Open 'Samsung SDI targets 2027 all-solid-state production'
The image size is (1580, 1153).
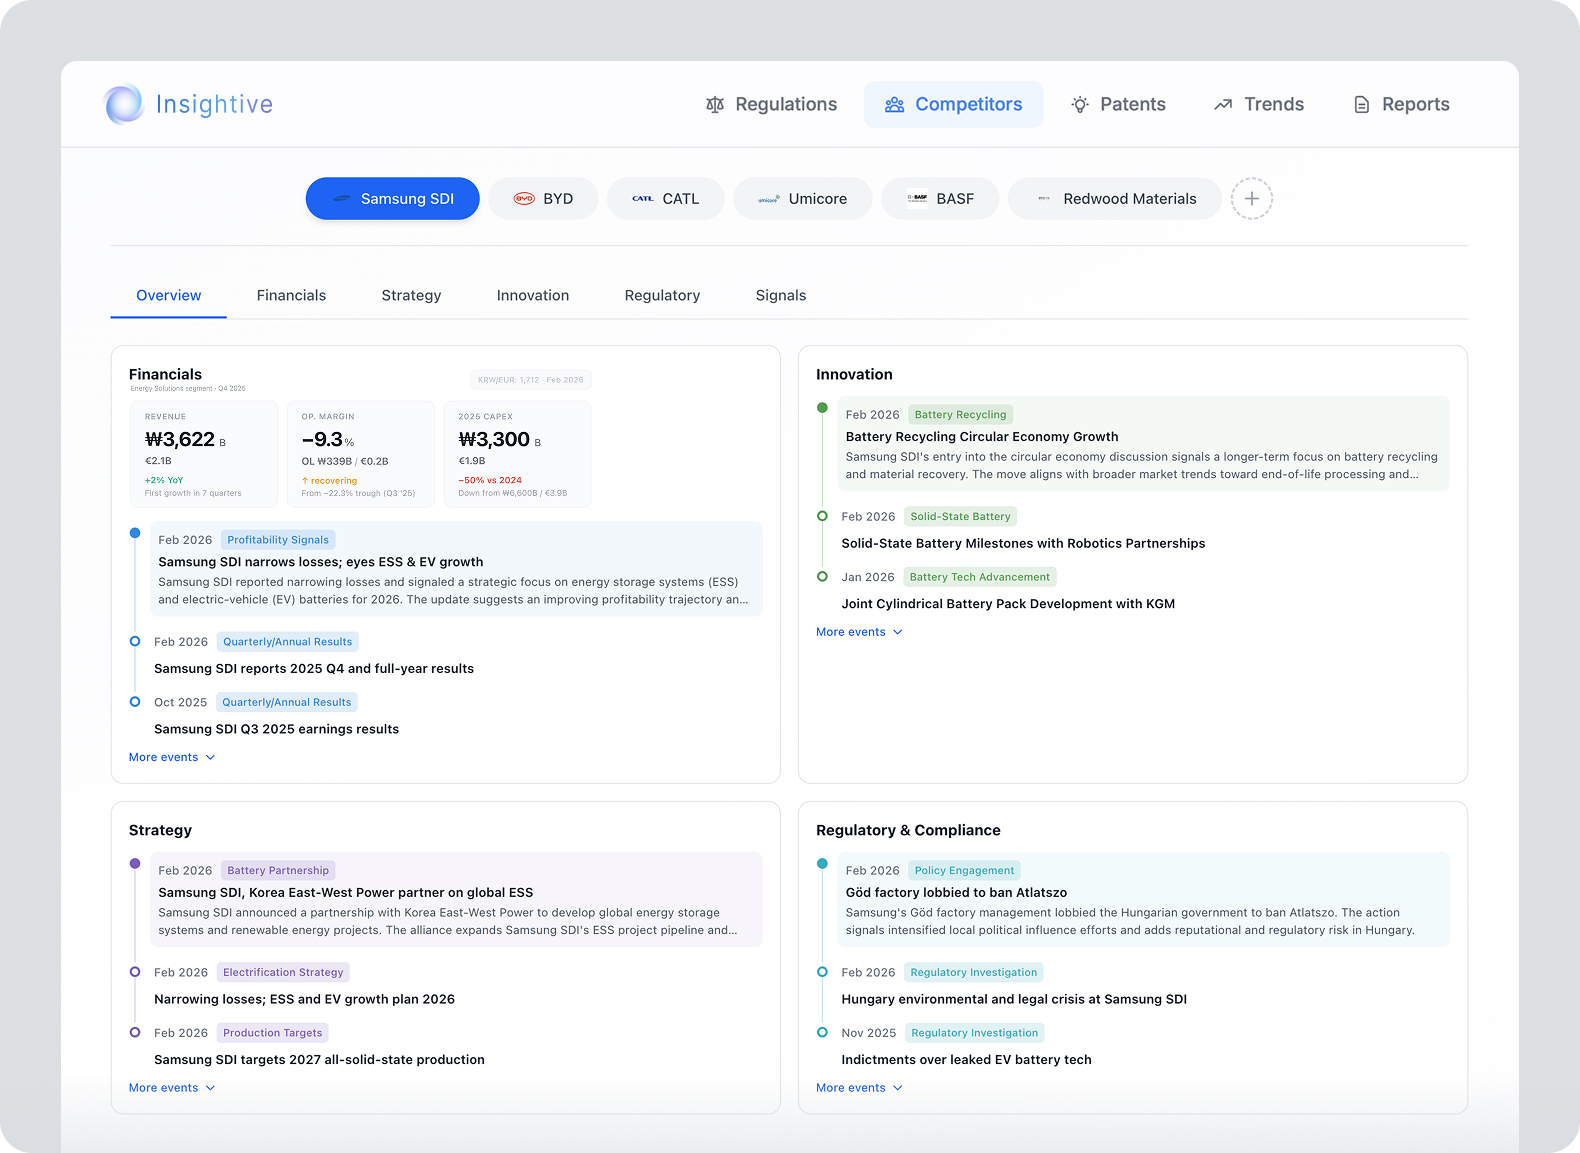point(319,1060)
